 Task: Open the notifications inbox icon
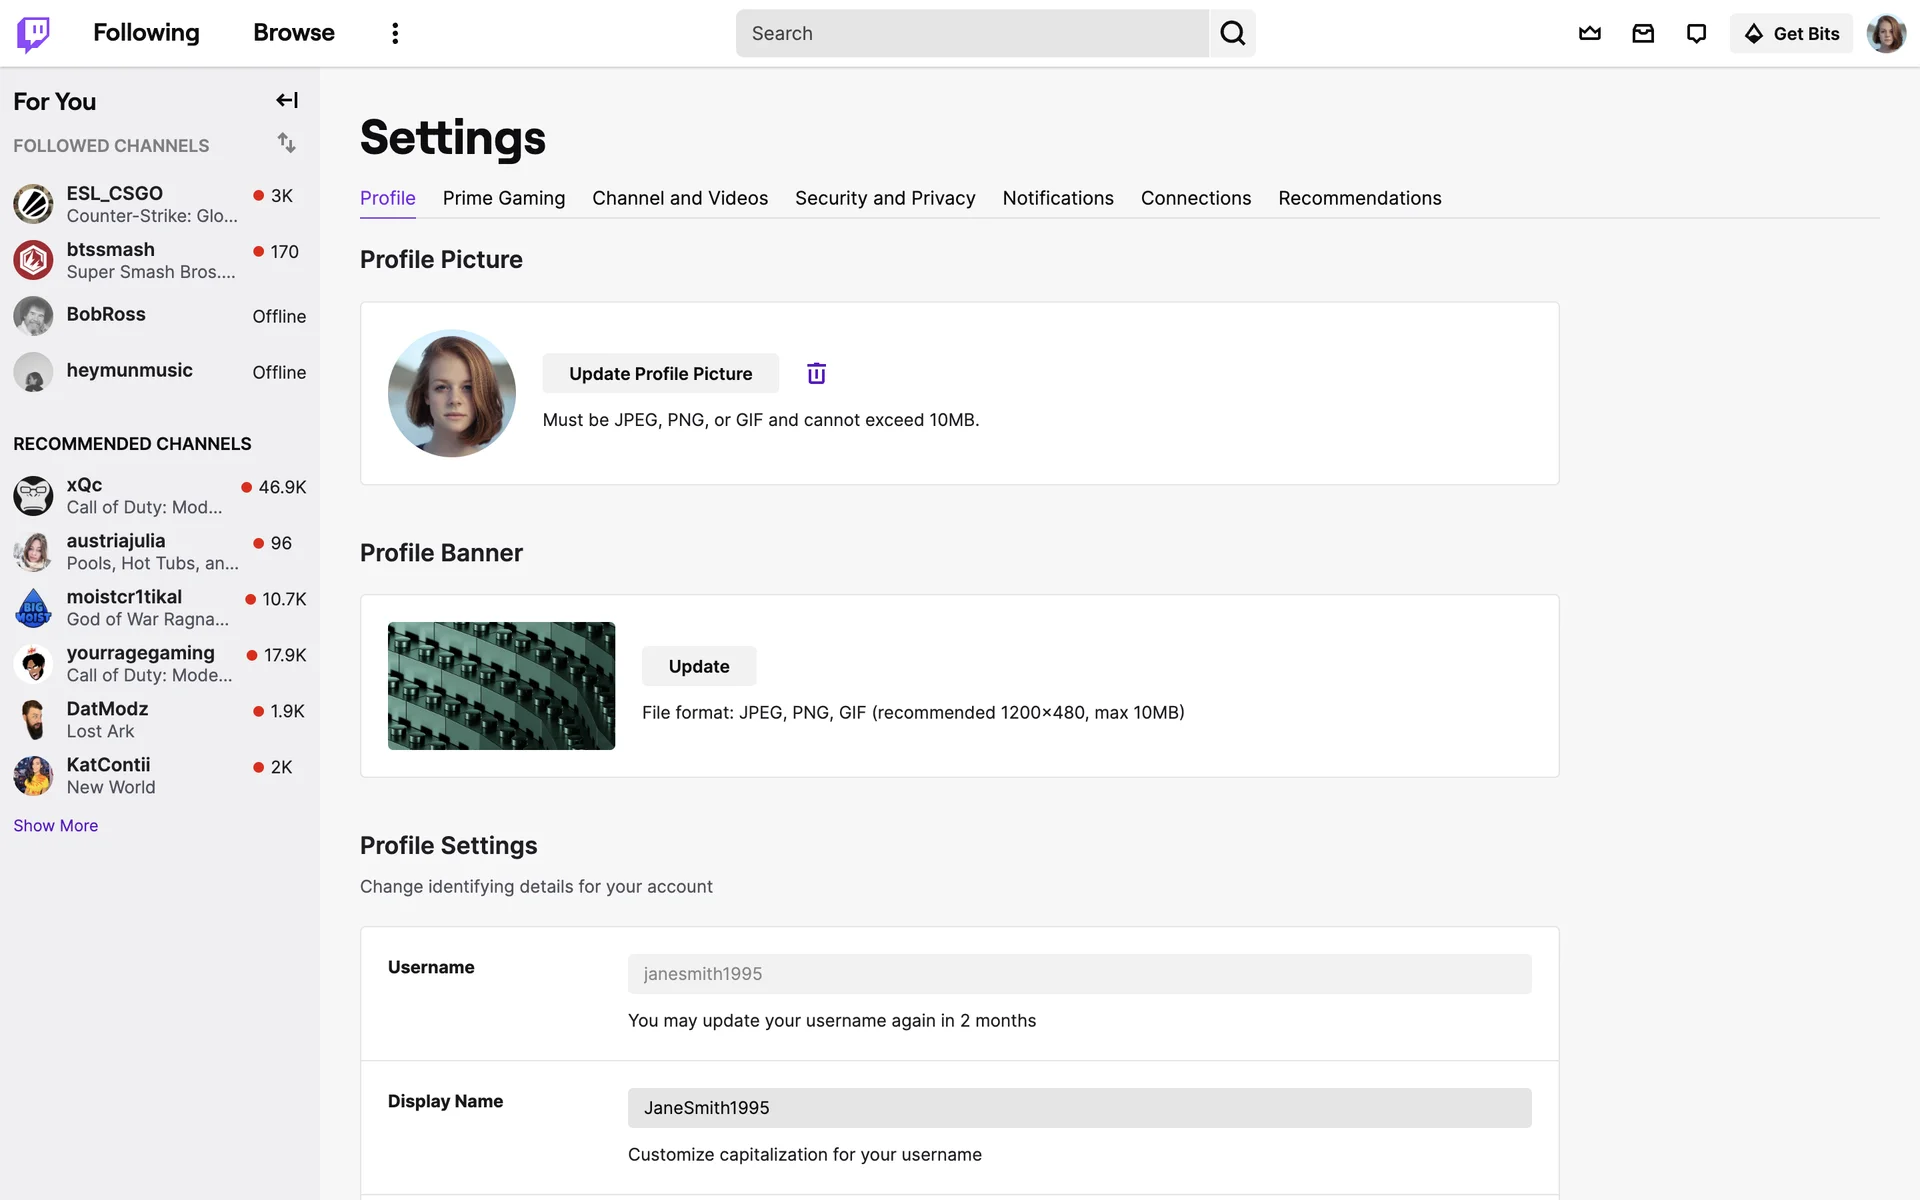coord(1643,34)
